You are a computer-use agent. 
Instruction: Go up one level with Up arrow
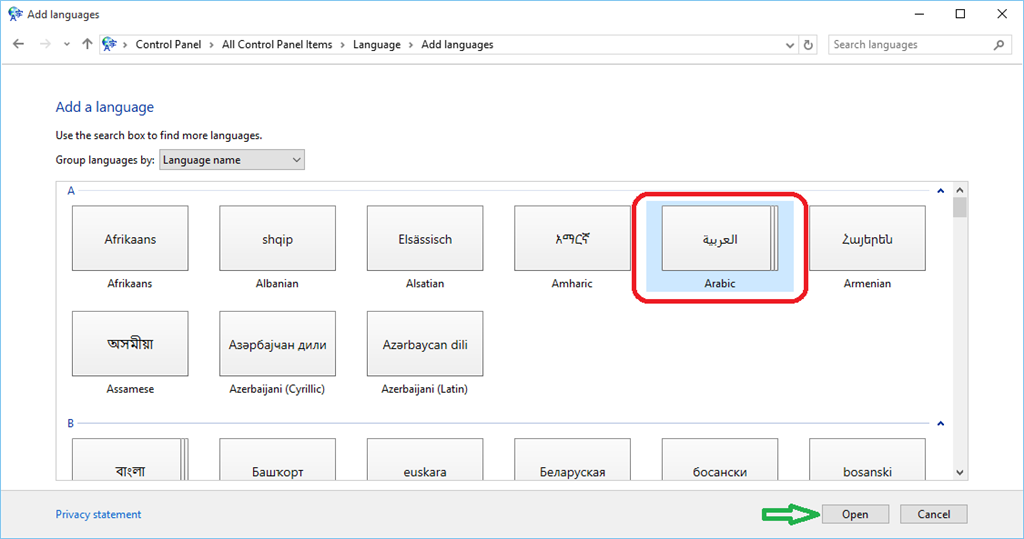pyautogui.click(x=87, y=44)
